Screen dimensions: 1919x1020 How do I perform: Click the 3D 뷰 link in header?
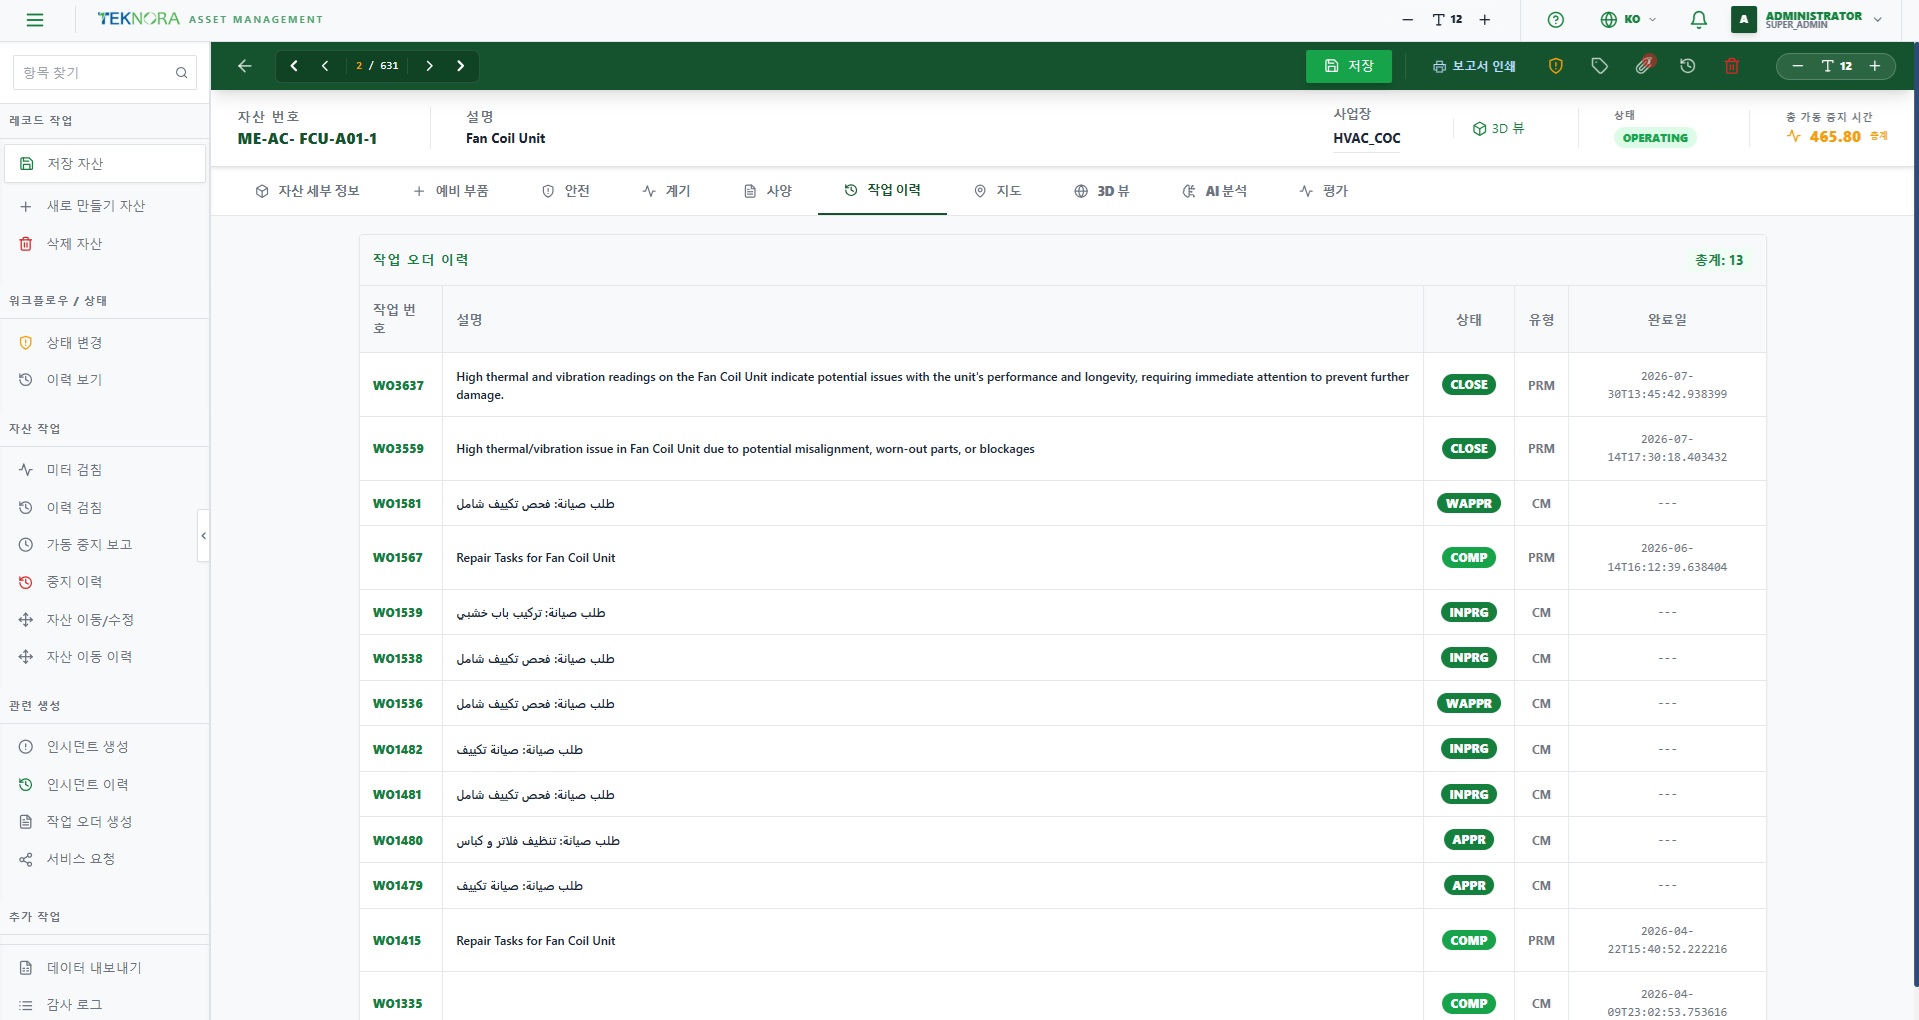1498,129
